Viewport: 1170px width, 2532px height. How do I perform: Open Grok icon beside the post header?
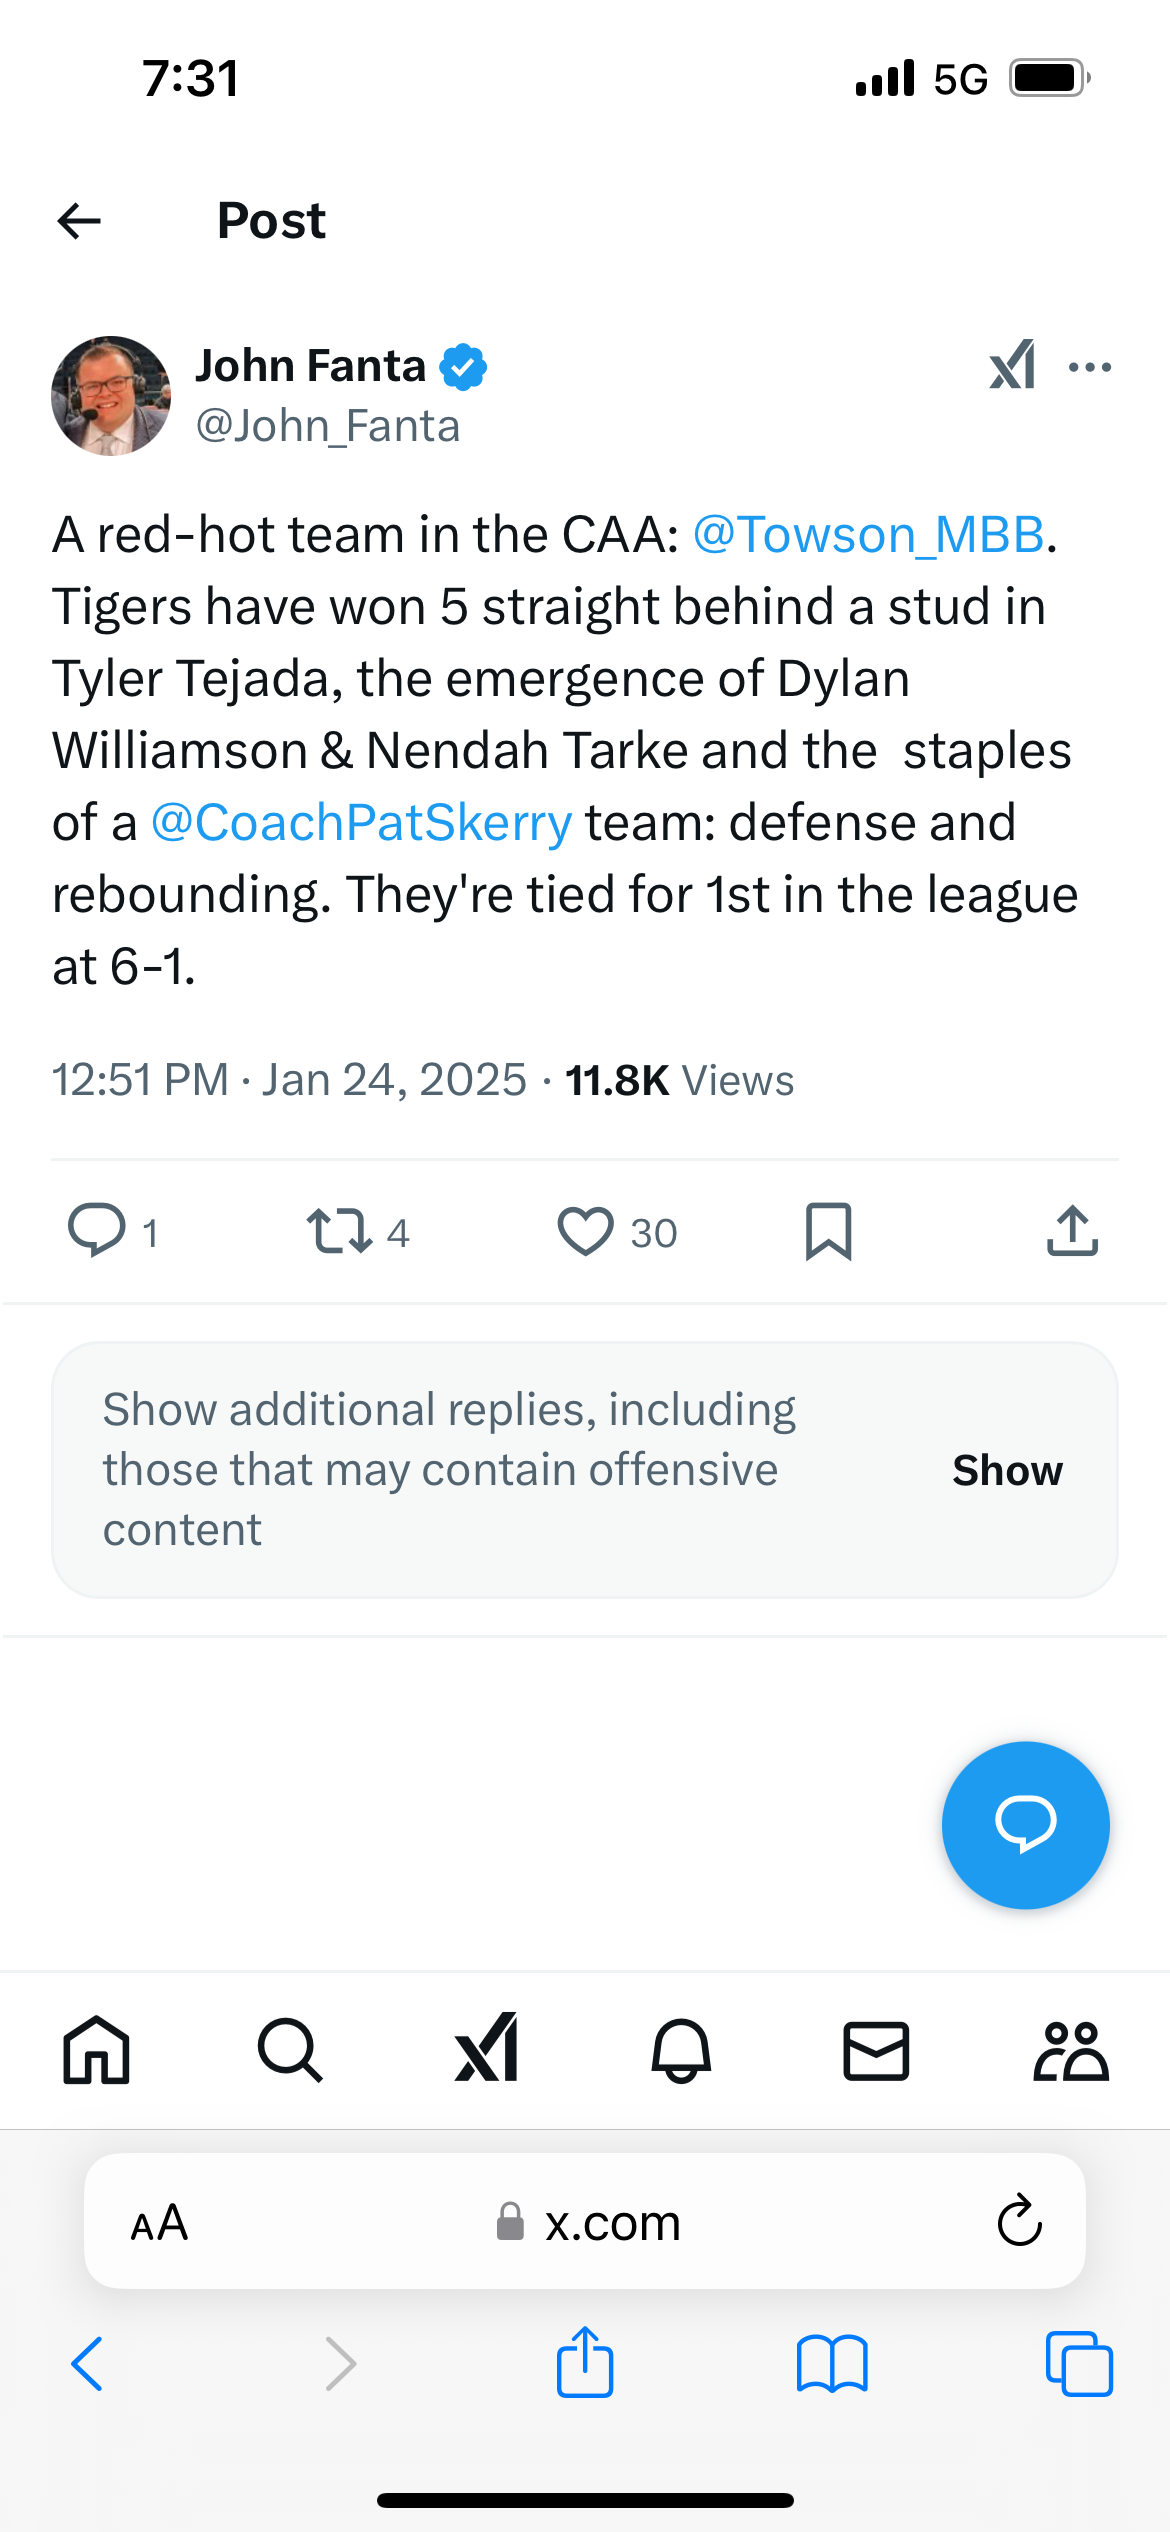click(x=1012, y=366)
